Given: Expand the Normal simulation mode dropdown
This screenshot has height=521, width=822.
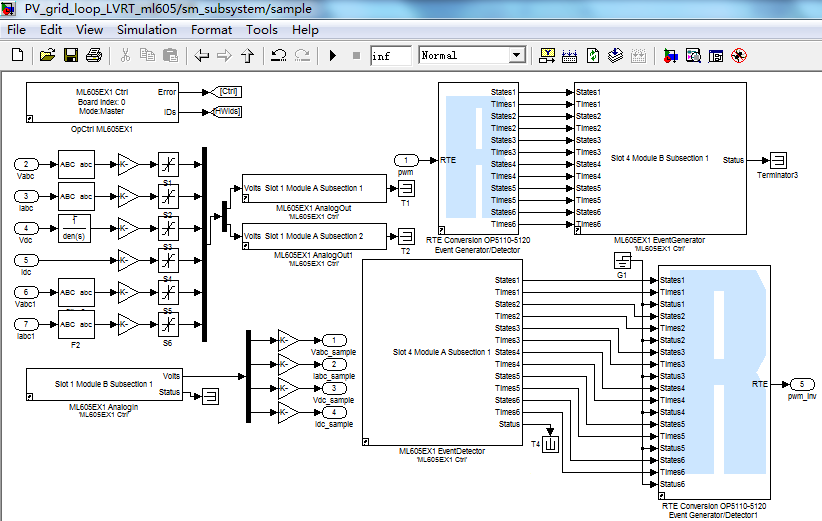Looking at the screenshot, I should coord(516,56).
